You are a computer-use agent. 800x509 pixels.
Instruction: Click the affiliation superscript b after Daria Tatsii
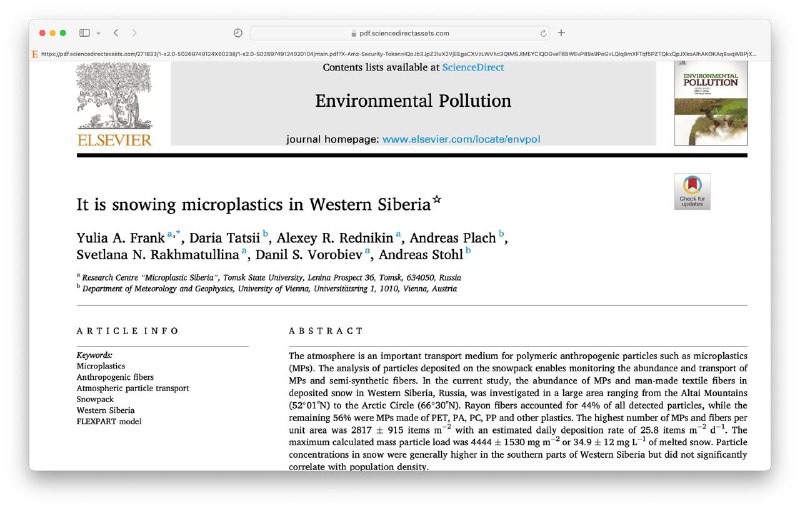(266, 235)
